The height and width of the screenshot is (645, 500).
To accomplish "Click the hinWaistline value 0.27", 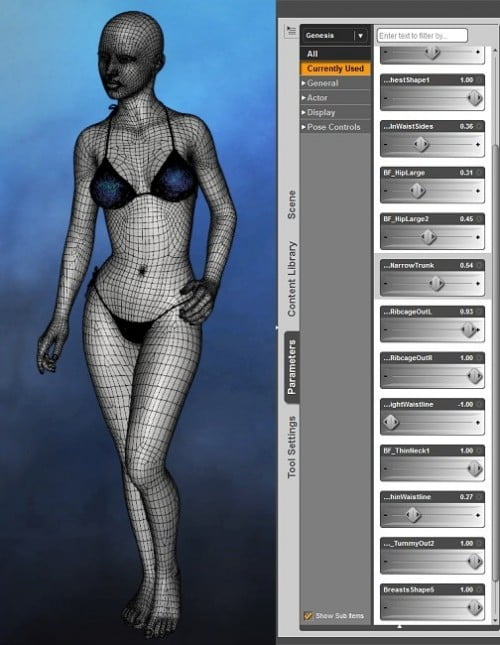I will [466, 497].
